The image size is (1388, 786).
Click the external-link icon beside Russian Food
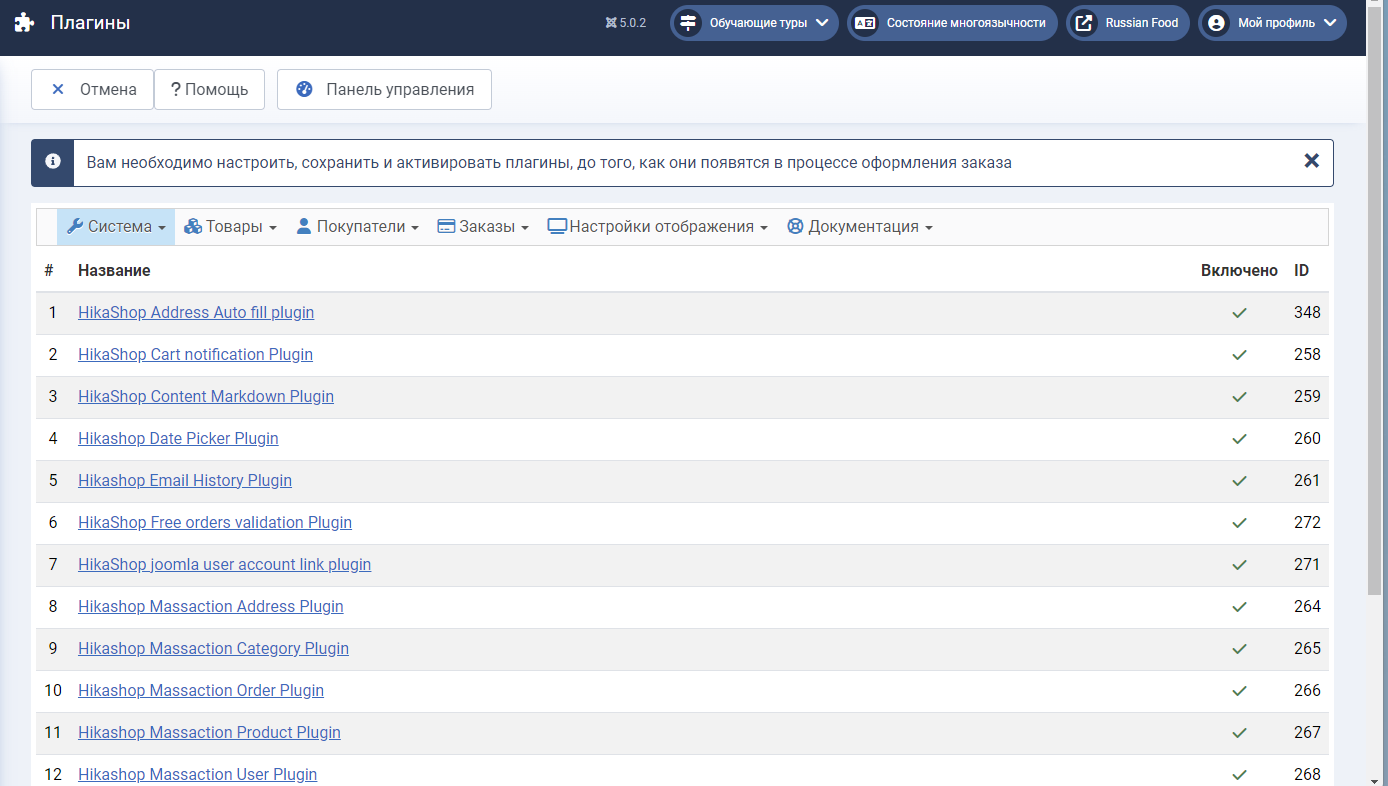1084,23
